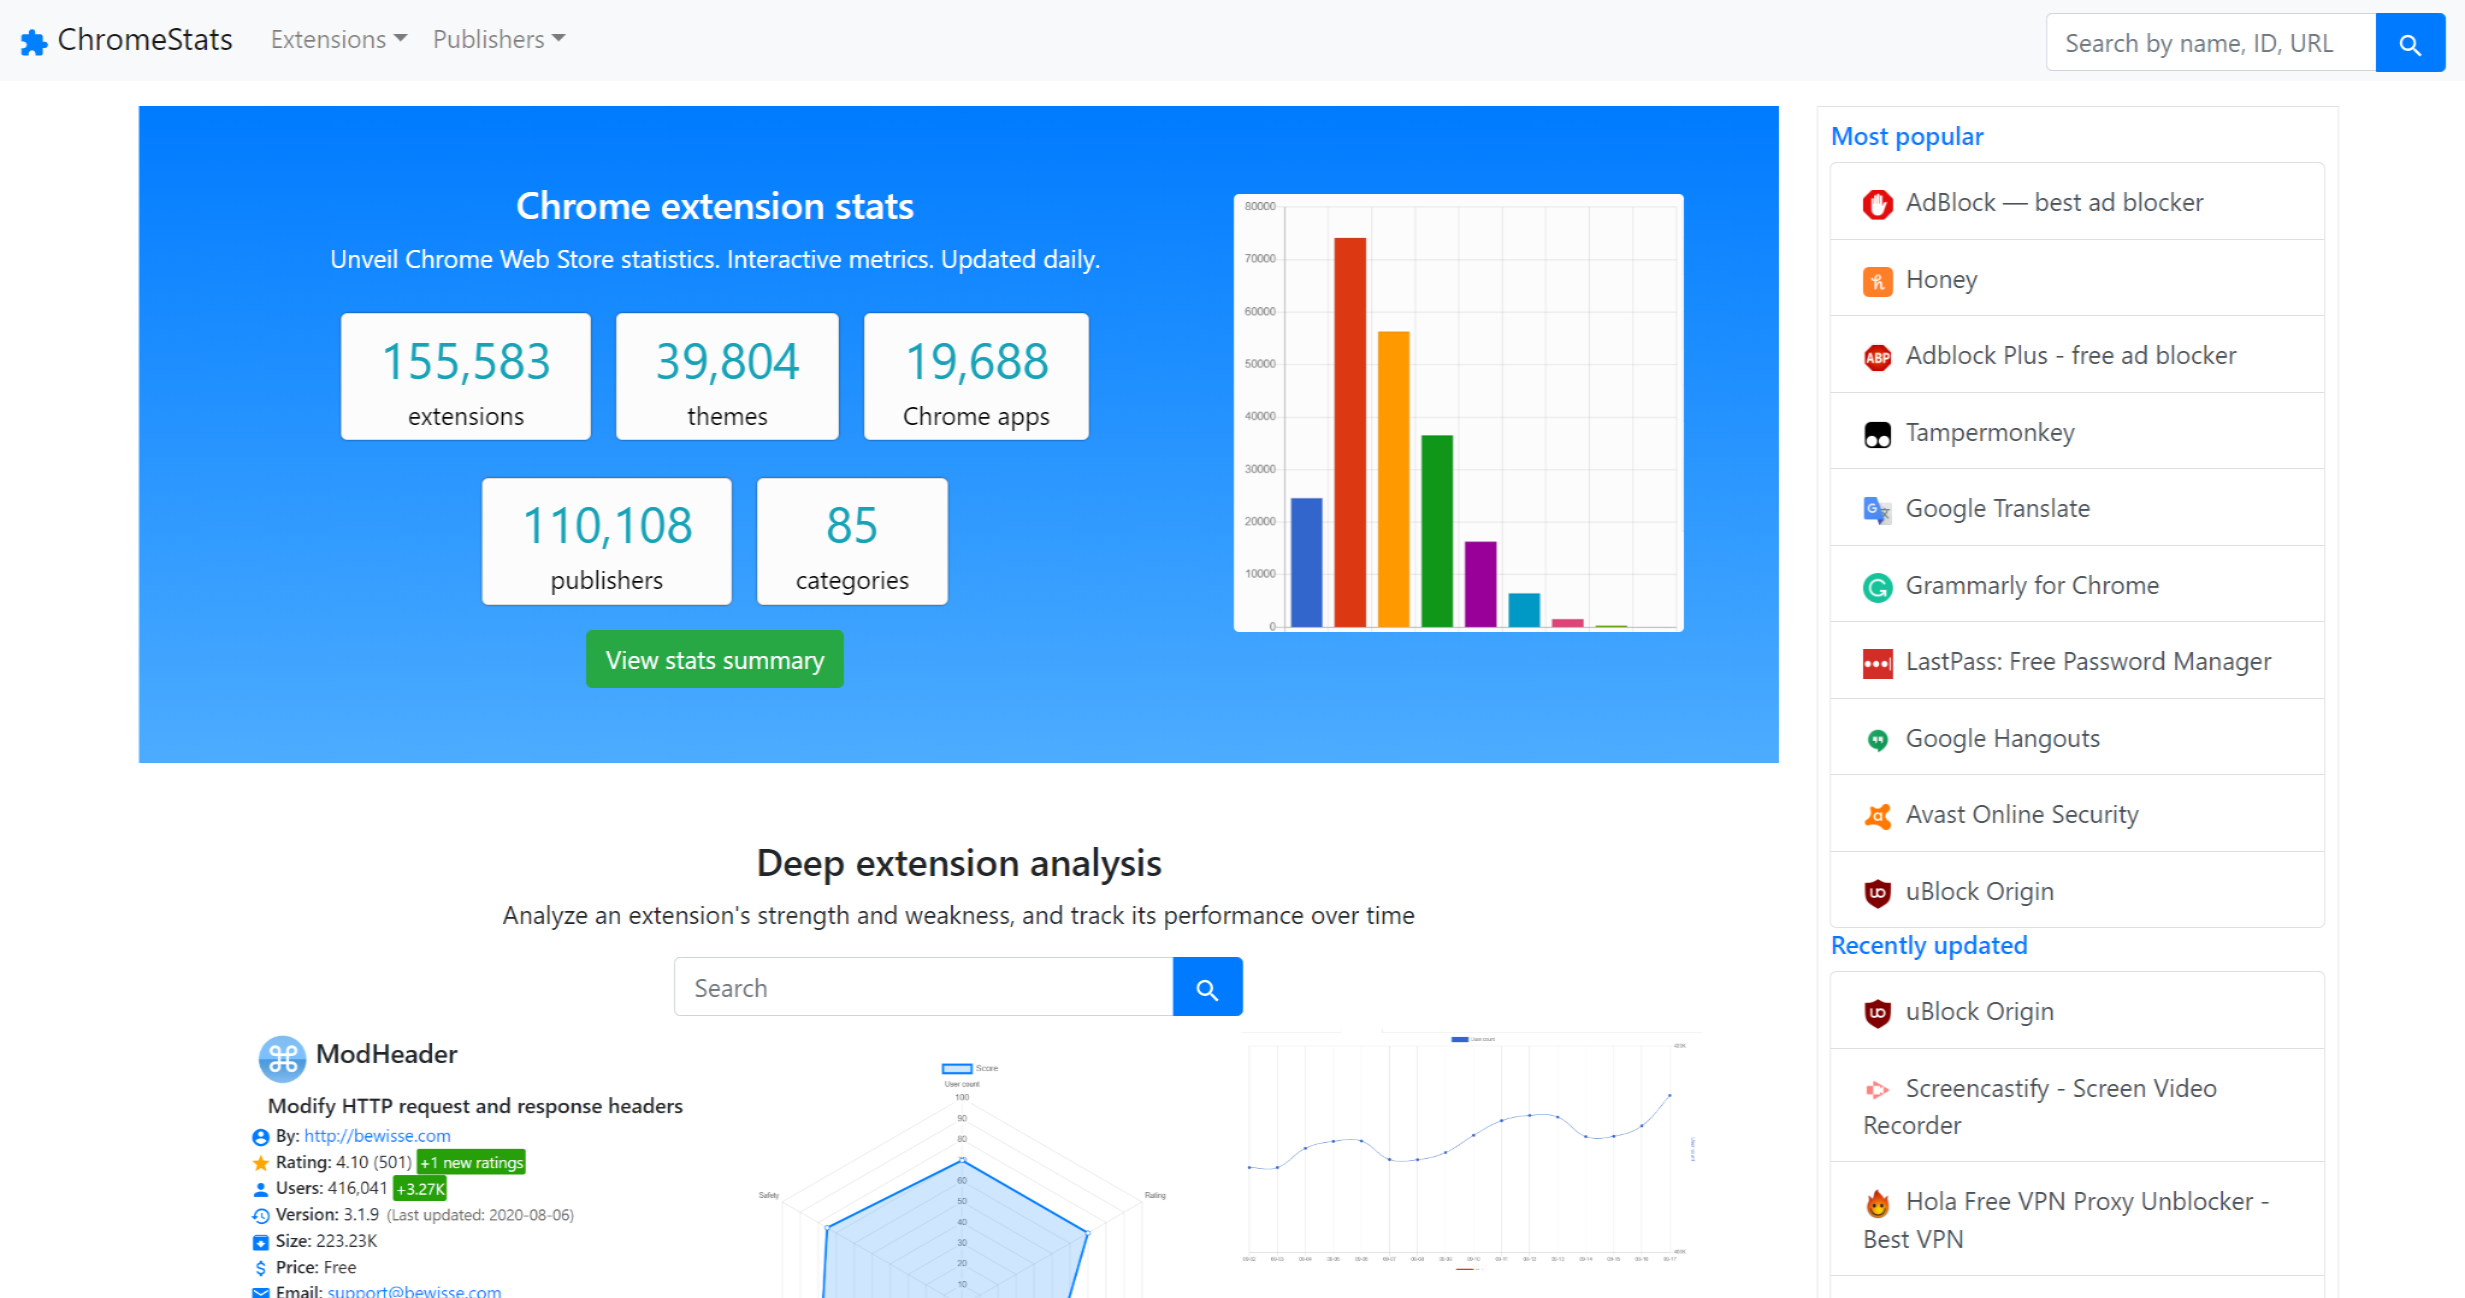This screenshot has height=1298, width=2465.
Task: Click the +3.27K users badge
Action: tap(420, 1188)
